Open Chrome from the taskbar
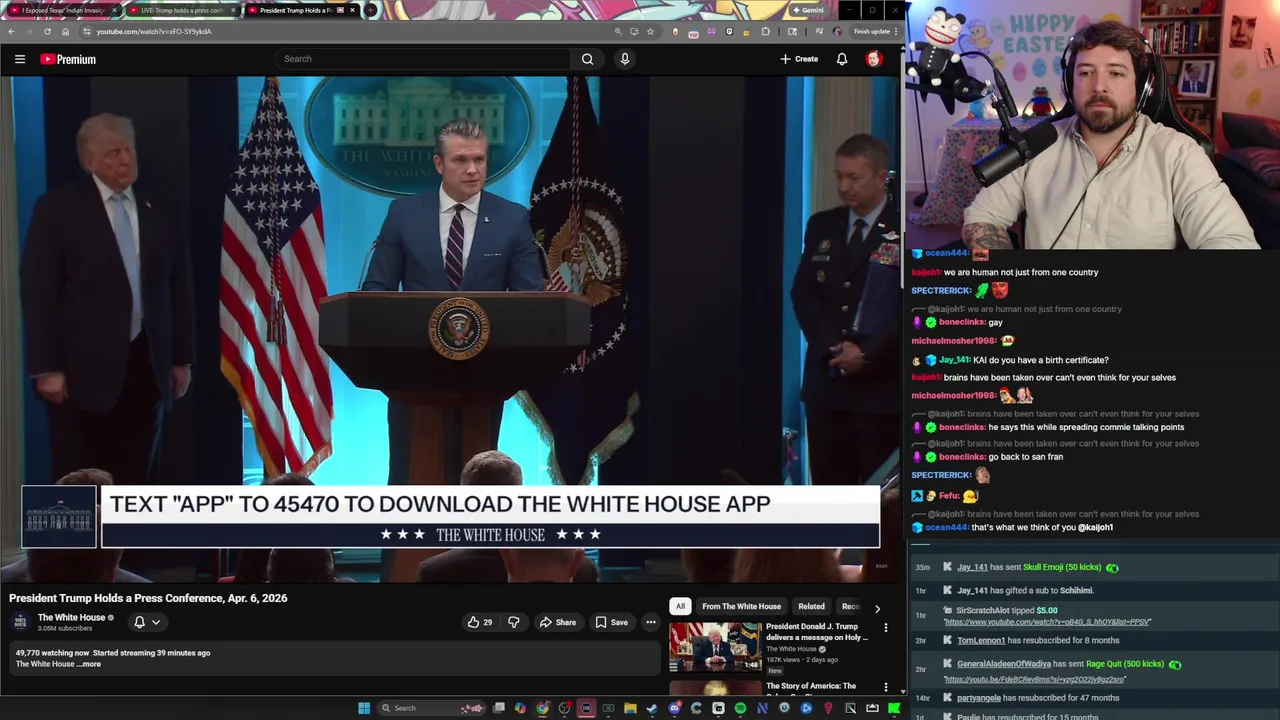This screenshot has width=1280, height=720. tap(542, 708)
